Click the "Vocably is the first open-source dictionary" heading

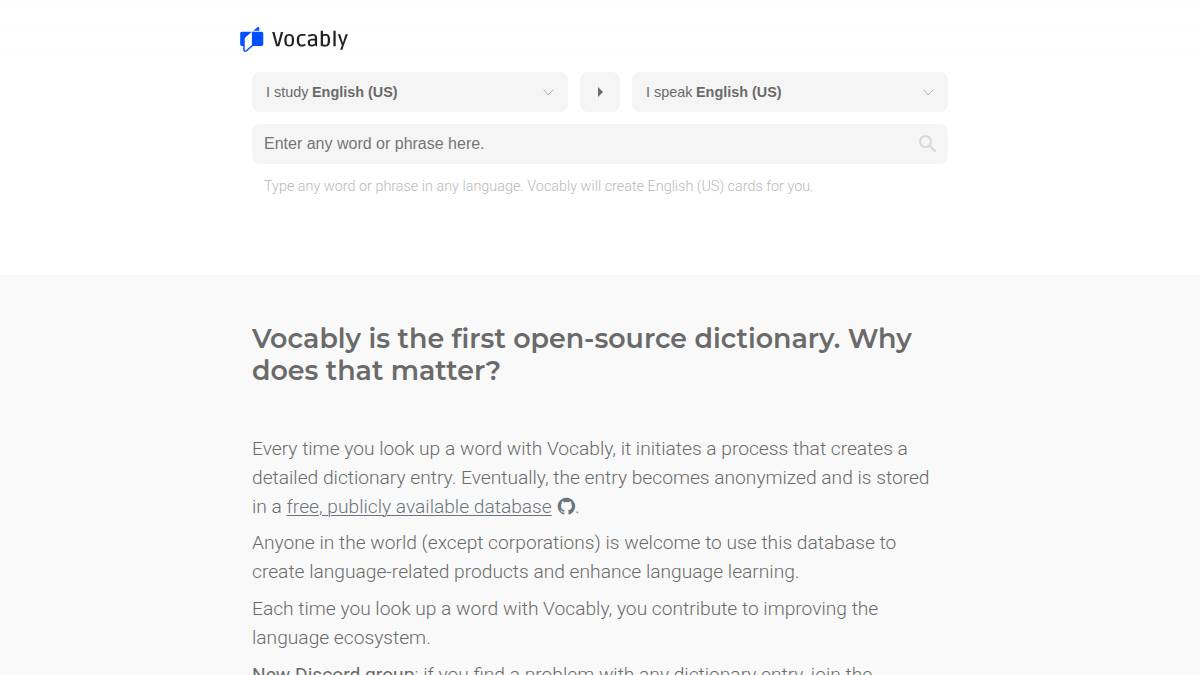[581, 339]
